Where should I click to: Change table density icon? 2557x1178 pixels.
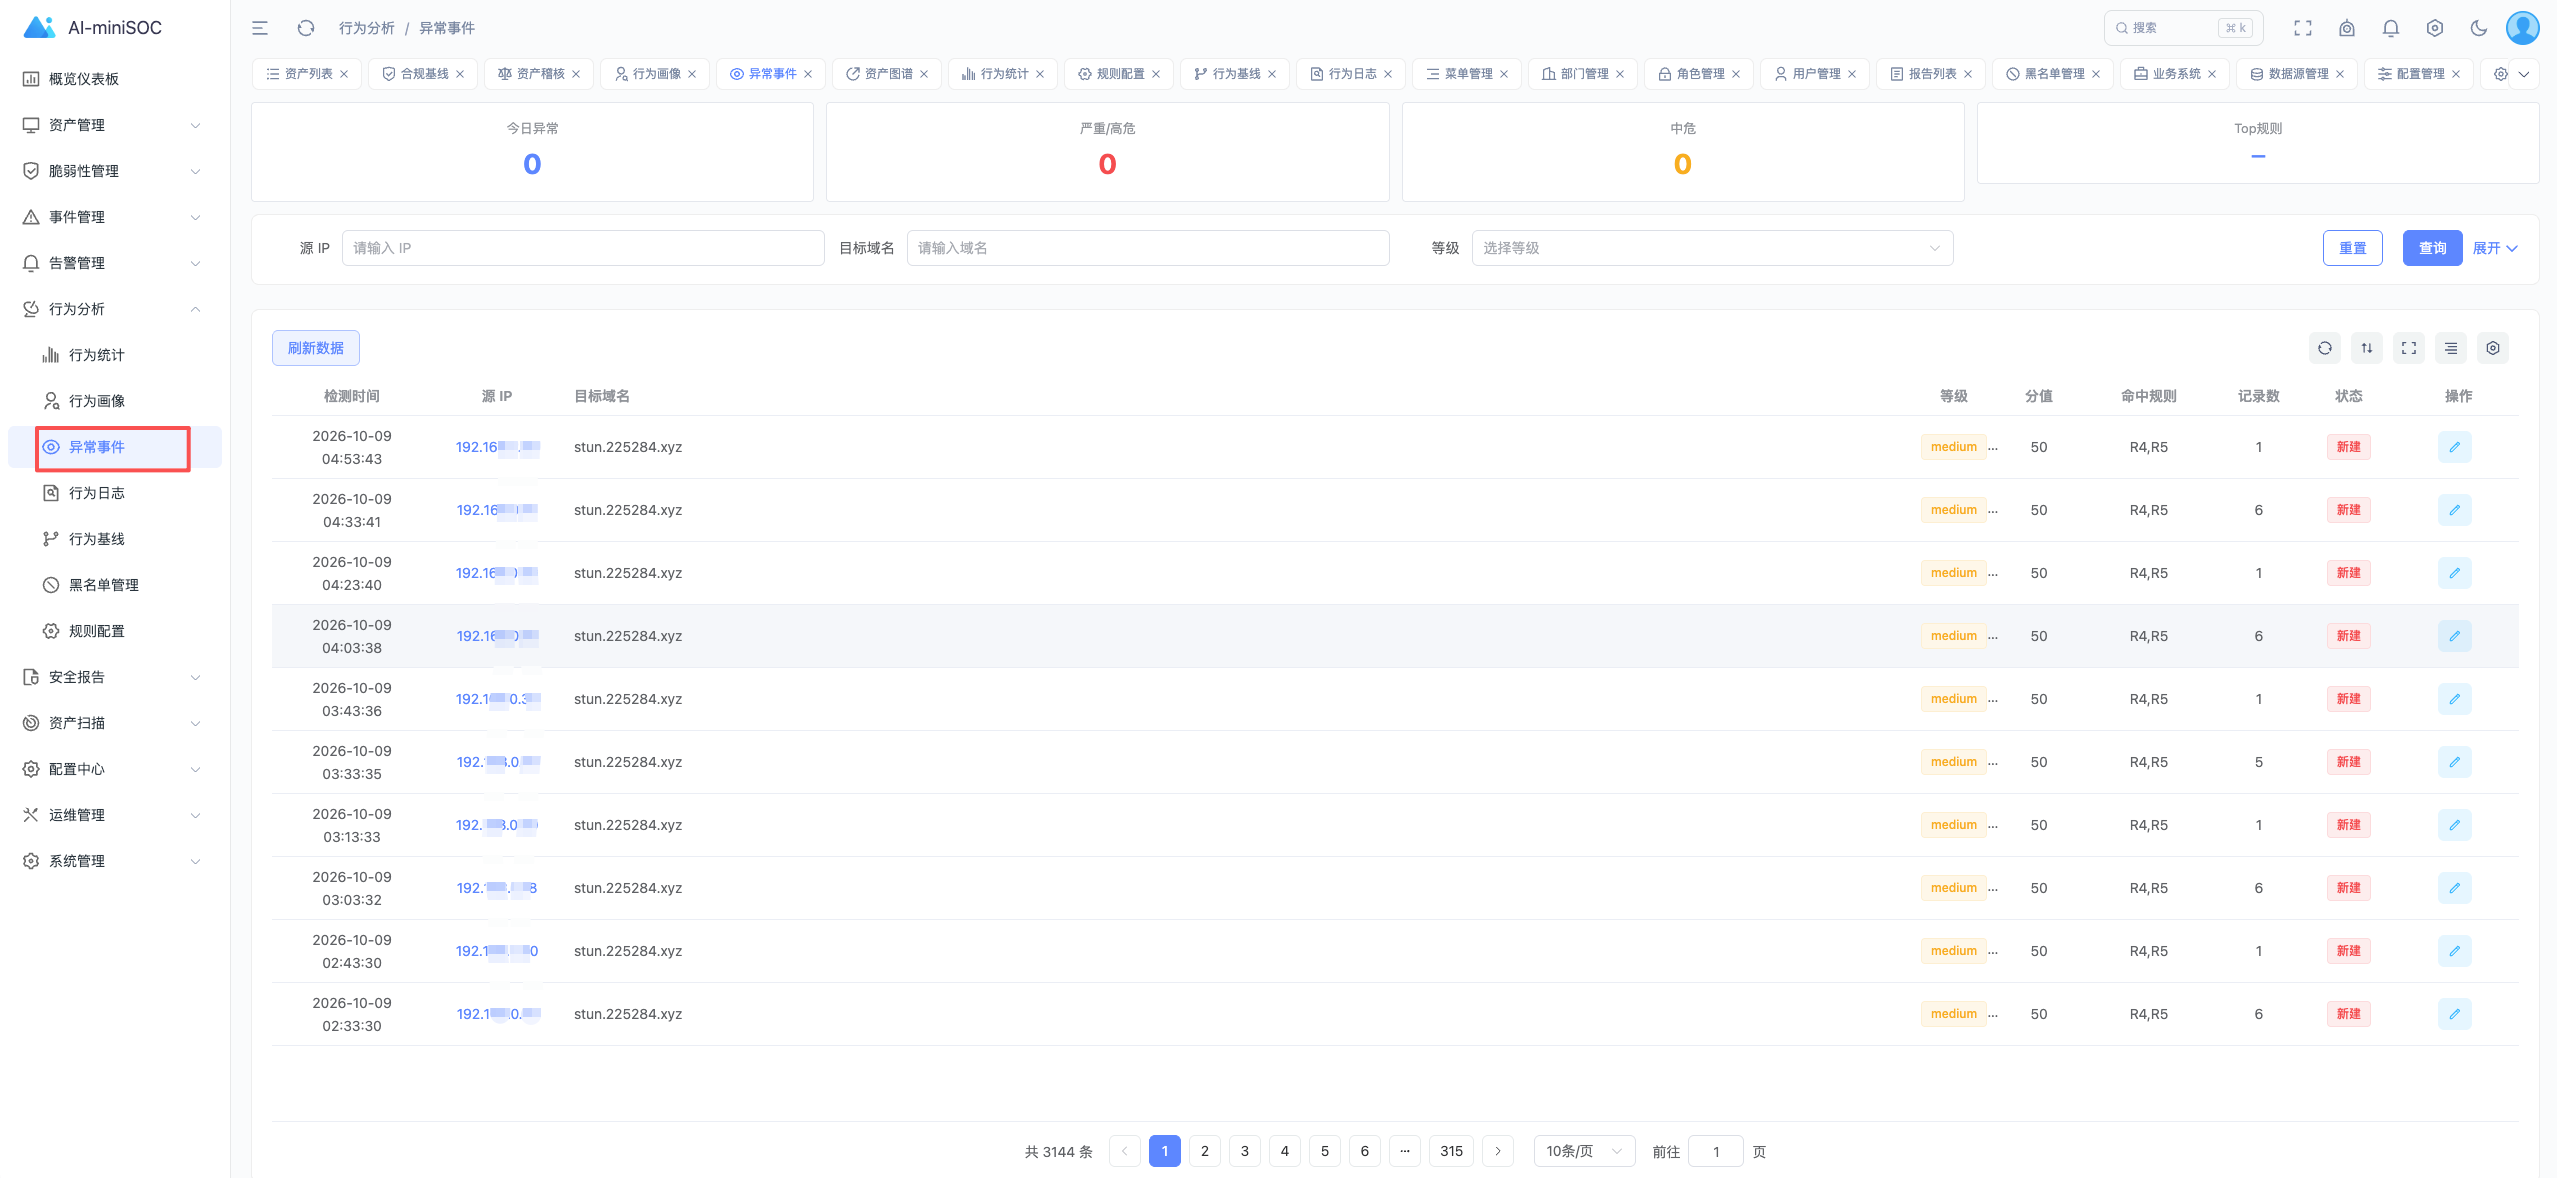2451,348
